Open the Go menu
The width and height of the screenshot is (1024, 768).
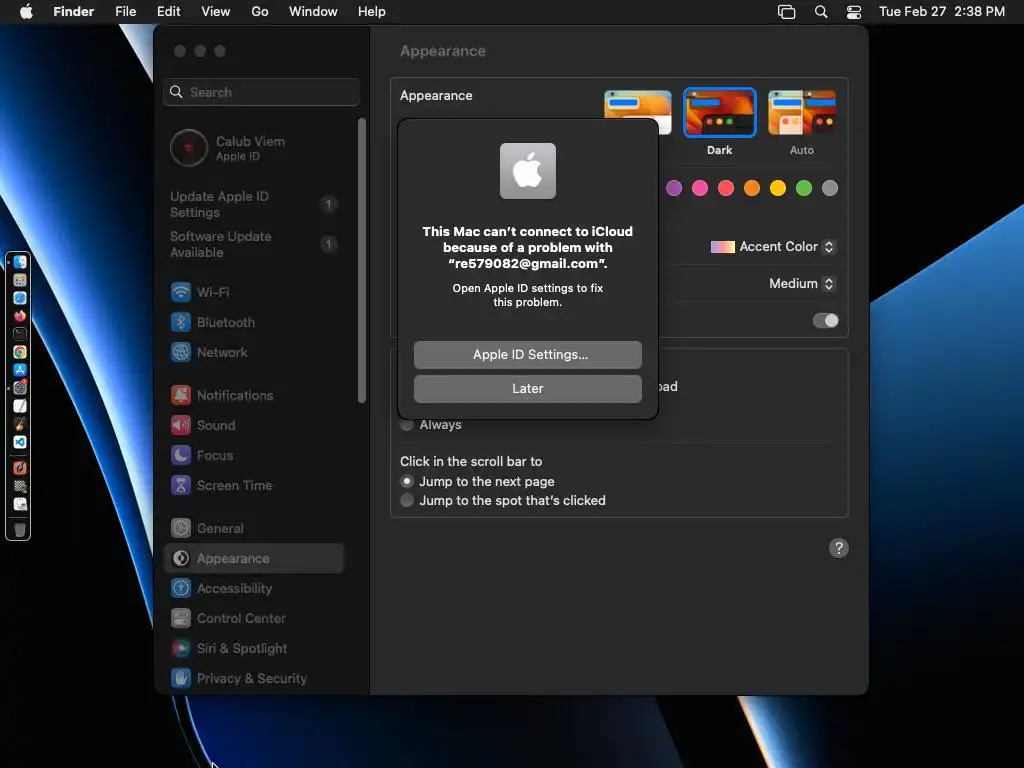click(260, 12)
